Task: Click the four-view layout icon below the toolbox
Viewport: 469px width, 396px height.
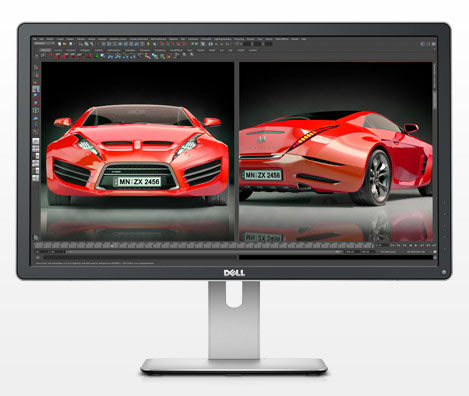Action: coord(36,148)
